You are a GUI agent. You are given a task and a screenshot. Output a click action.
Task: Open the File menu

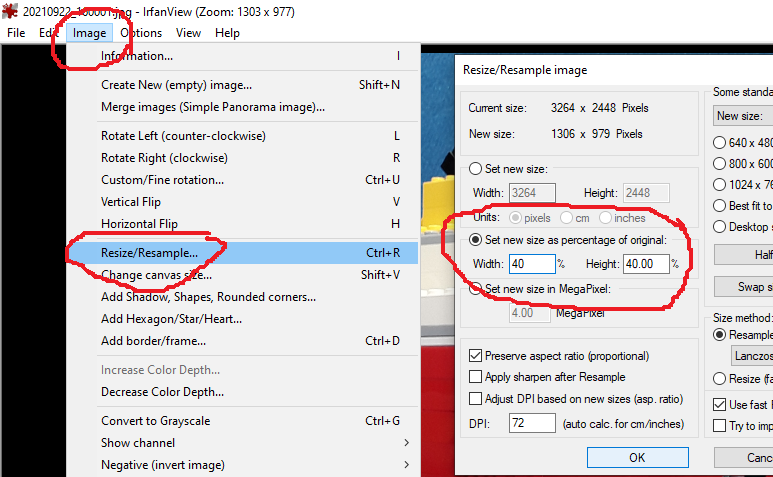[16, 33]
